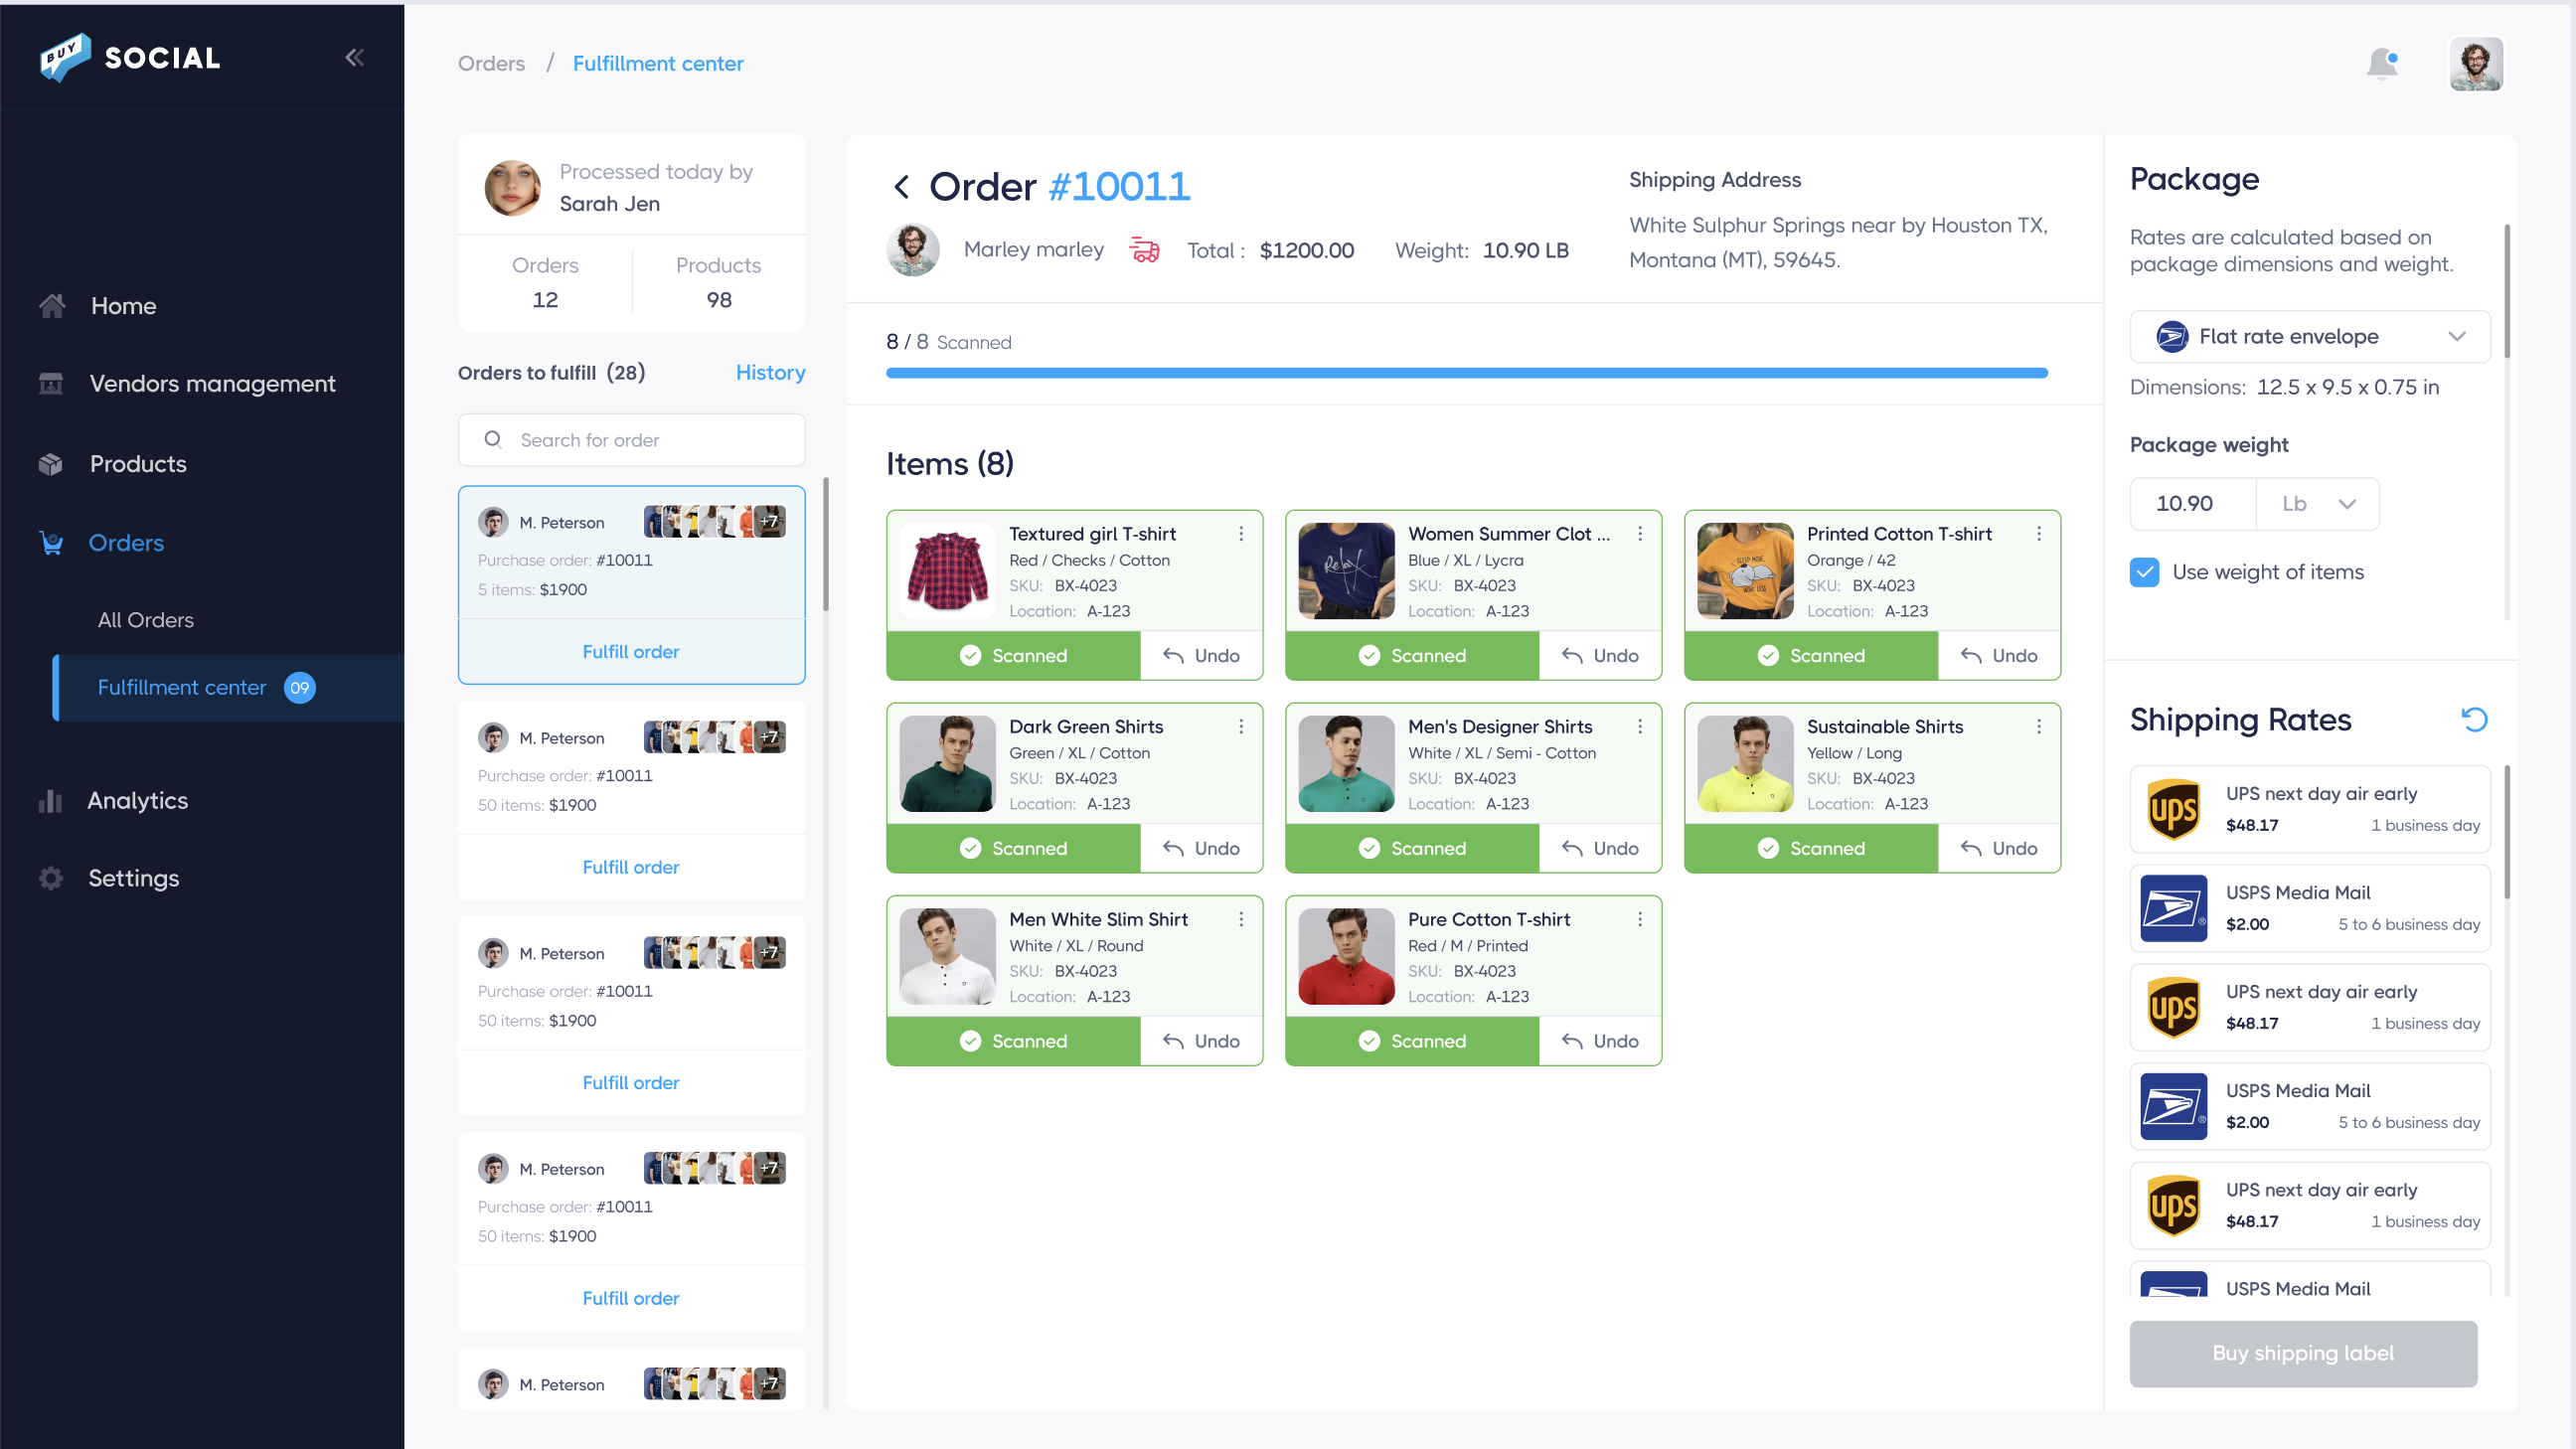View fulfillment History
The width and height of the screenshot is (2576, 1449).
point(769,372)
